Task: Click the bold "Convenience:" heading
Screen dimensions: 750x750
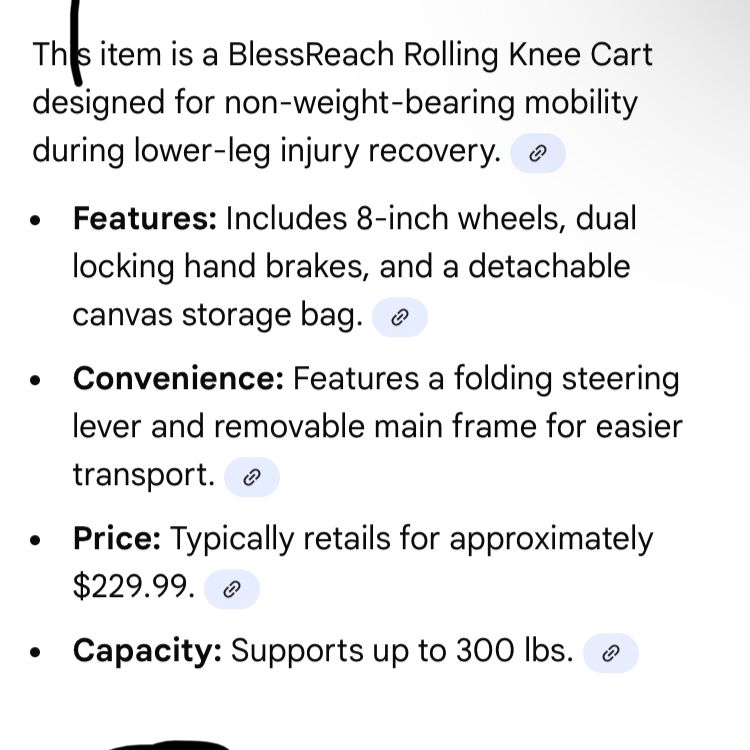Action: click(178, 379)
